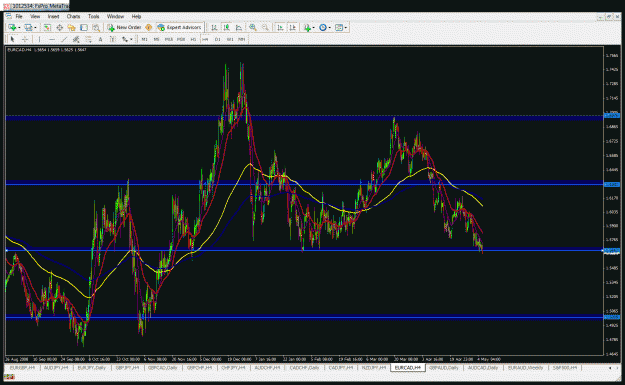Image resolution: width=625 pixels, height=385 pixels.
Task: Open the Charts menu
Action: 73,16
